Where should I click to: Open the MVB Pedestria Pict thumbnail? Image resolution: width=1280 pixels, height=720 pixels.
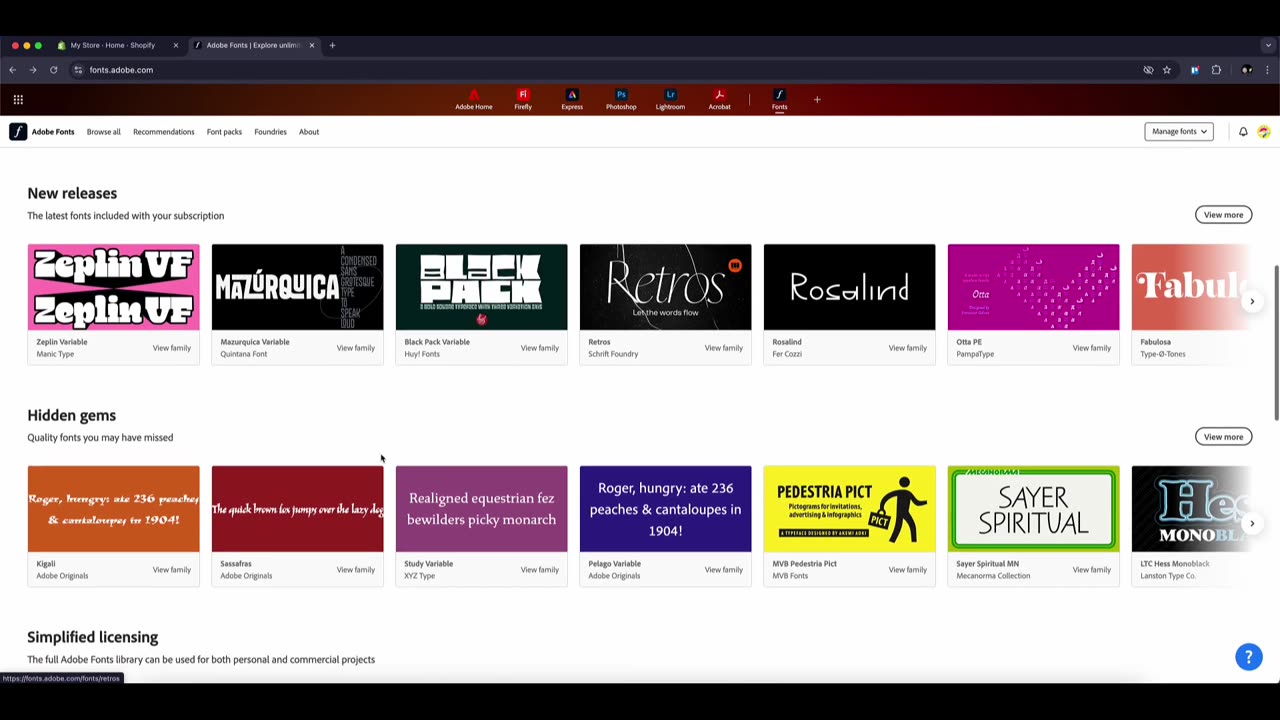coord(849,509)
